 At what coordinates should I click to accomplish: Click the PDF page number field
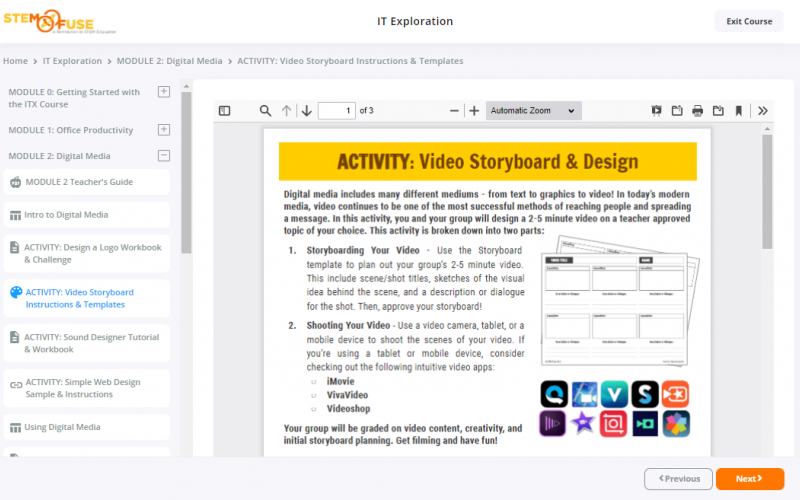point(336,111)
